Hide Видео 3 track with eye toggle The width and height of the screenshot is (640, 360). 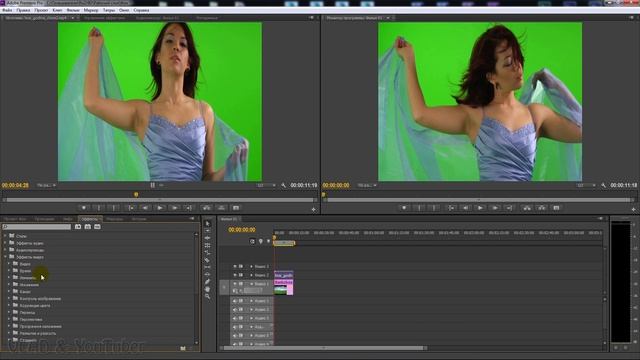click(x=235, y=267)
